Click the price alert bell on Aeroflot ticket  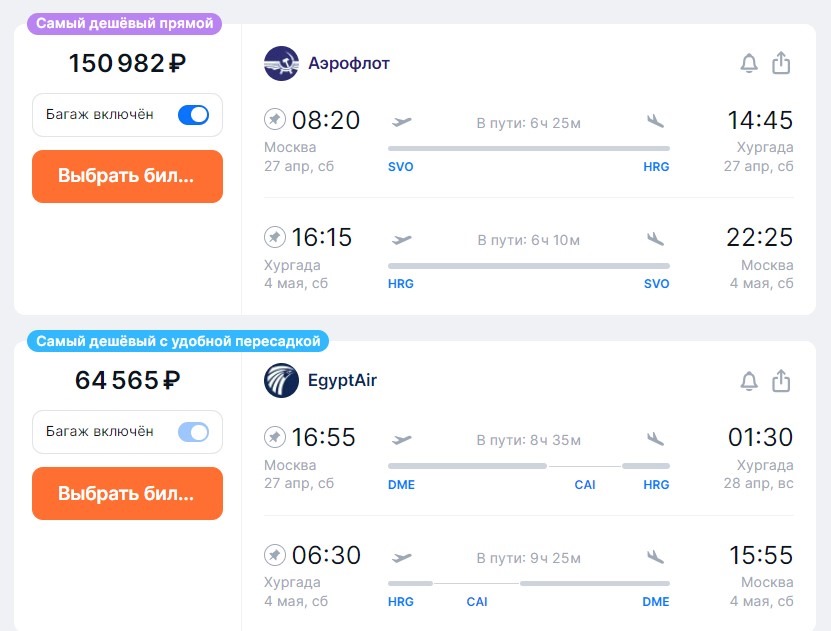749,63
